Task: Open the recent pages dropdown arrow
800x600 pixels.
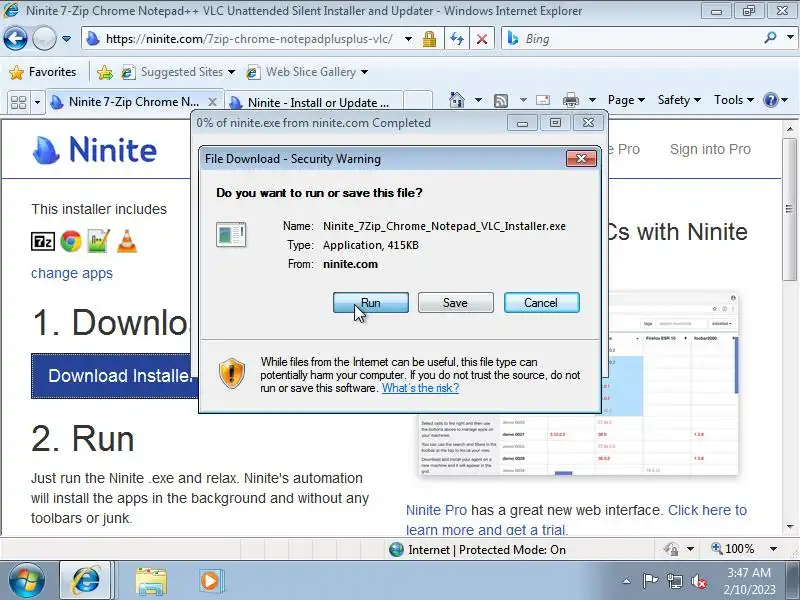Action: [x=66, y=39]
